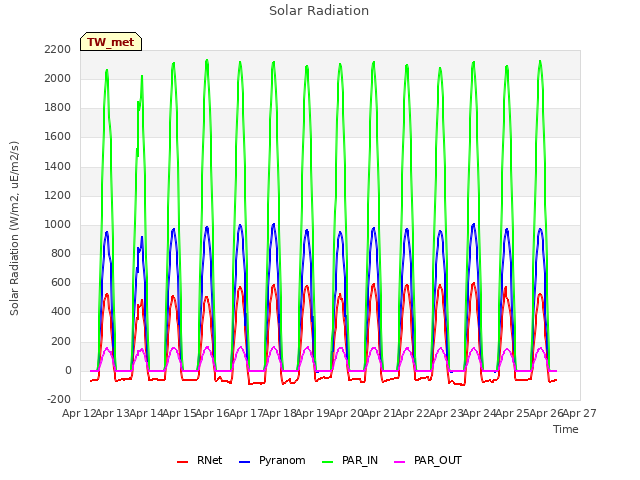Click the TW_met label box

coord(111,42)
